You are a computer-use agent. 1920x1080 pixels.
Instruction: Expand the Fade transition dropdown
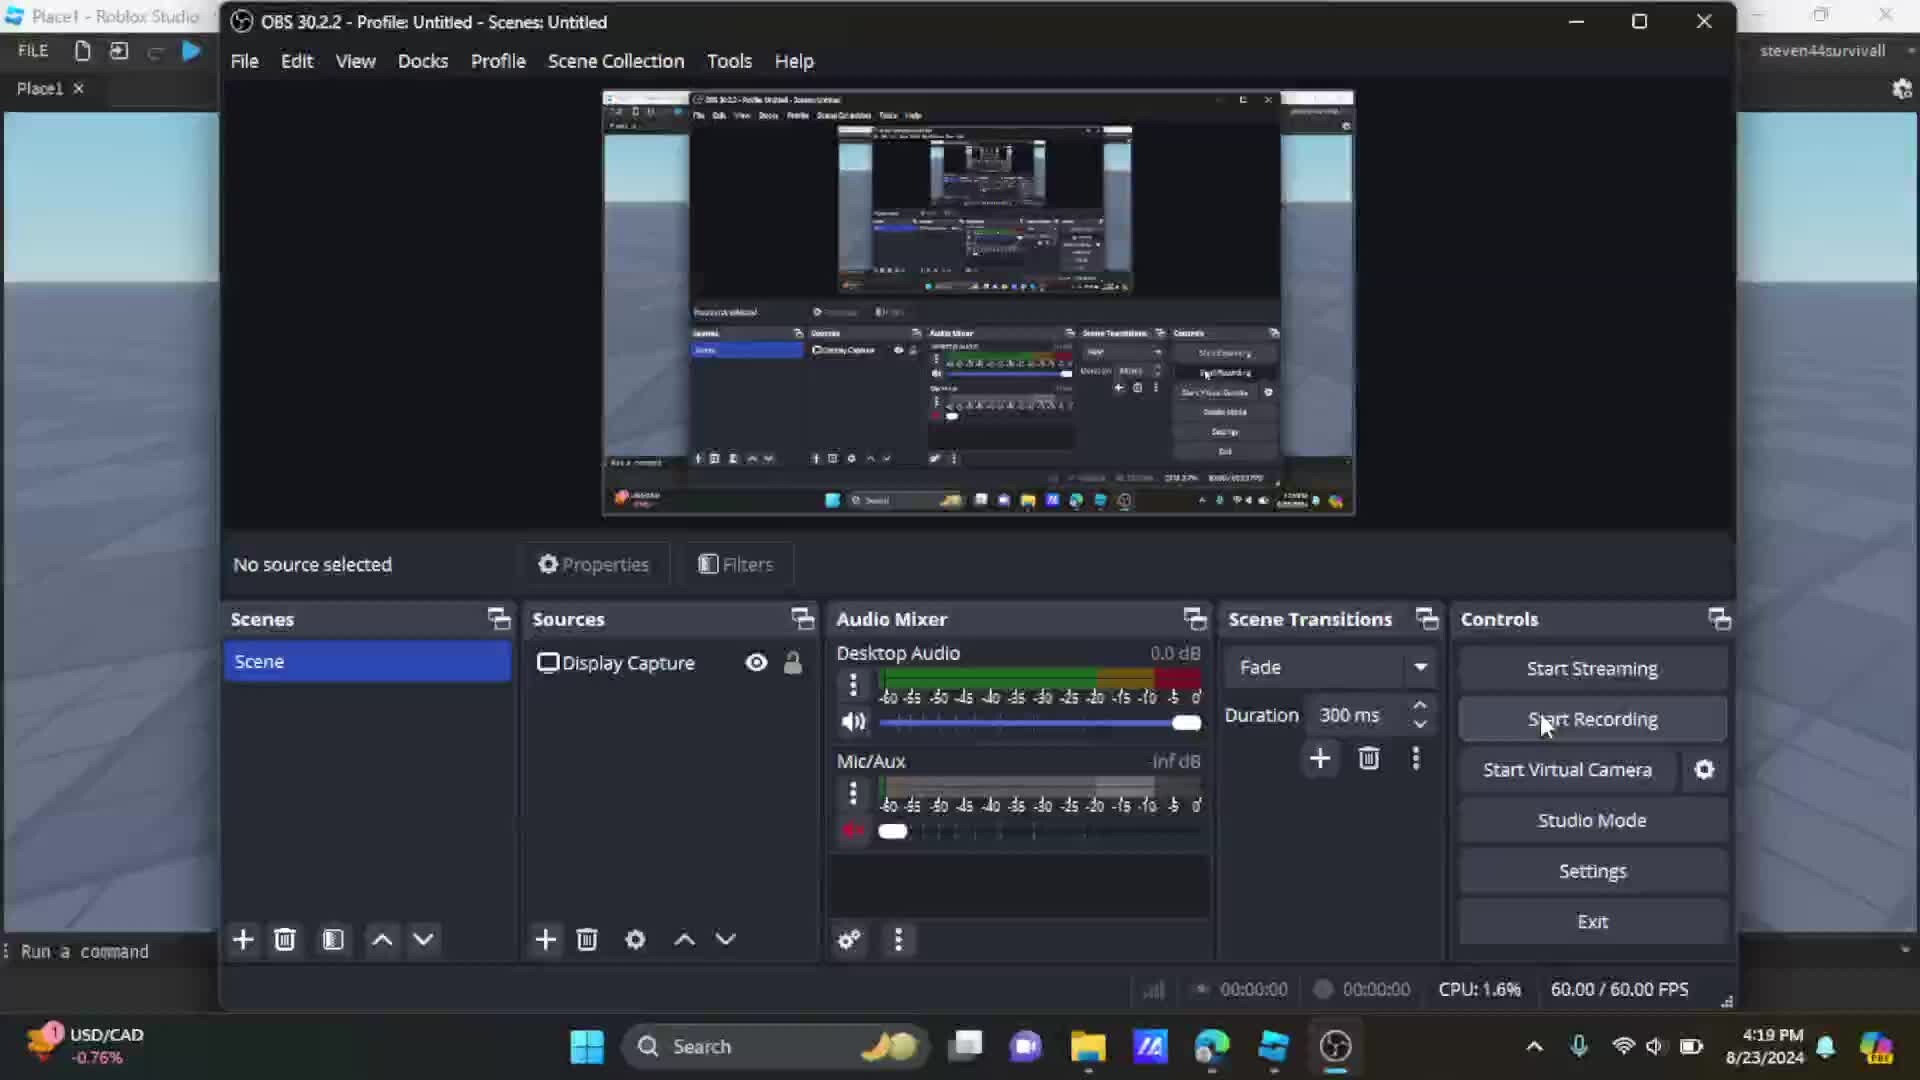[x=1420, y=667]
